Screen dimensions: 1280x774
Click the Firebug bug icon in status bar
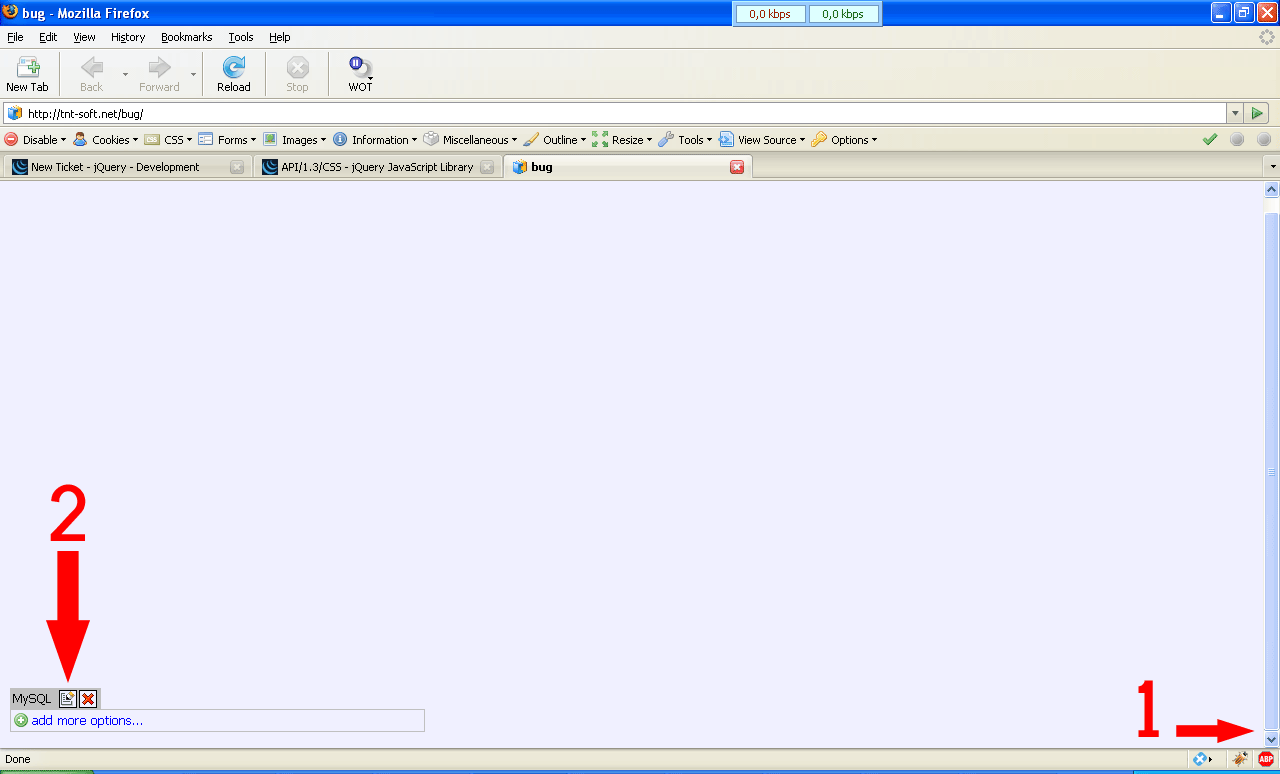1240,759
